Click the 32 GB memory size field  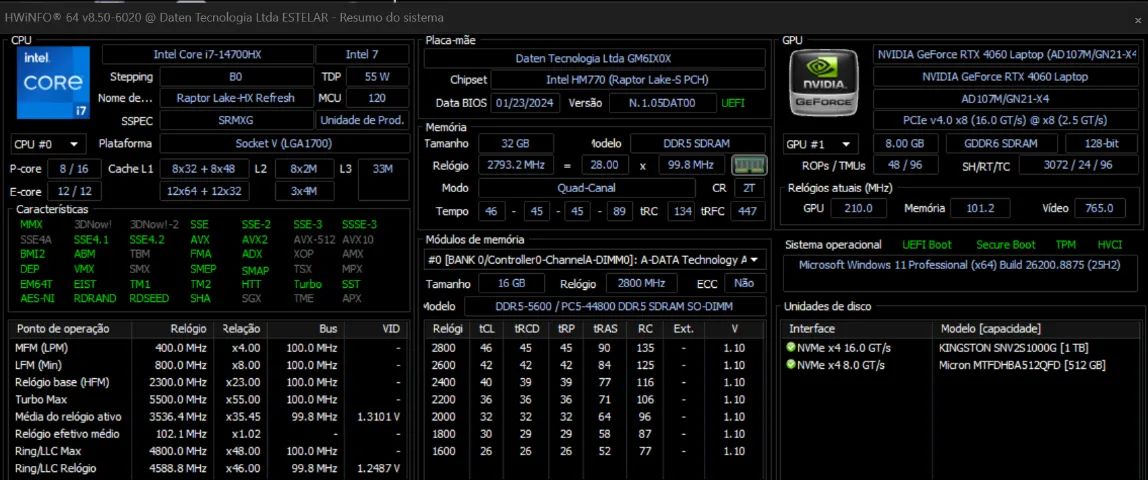pos(516,143)
